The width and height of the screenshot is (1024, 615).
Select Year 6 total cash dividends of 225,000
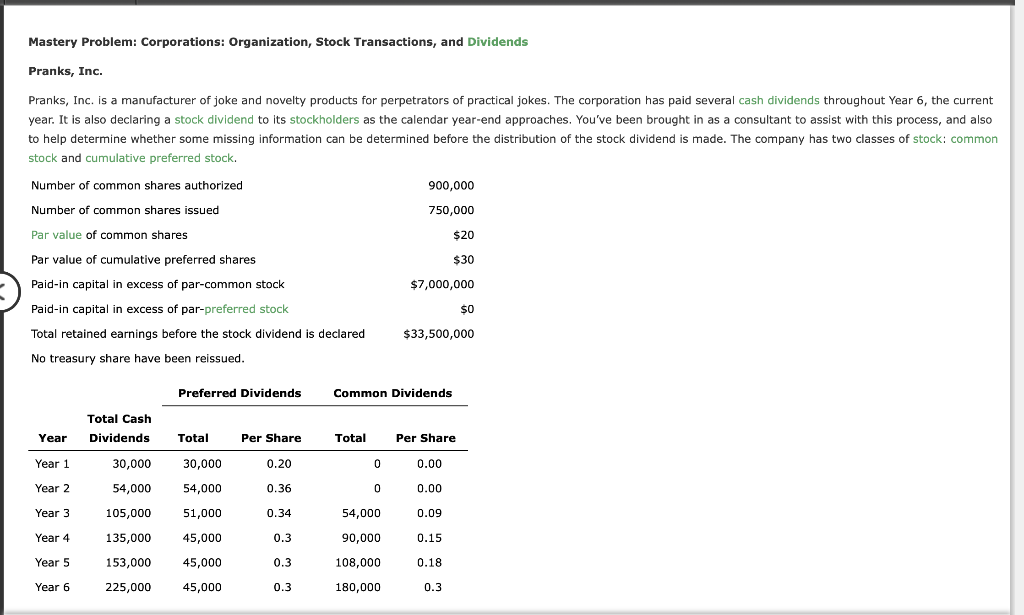coord(128,587)
